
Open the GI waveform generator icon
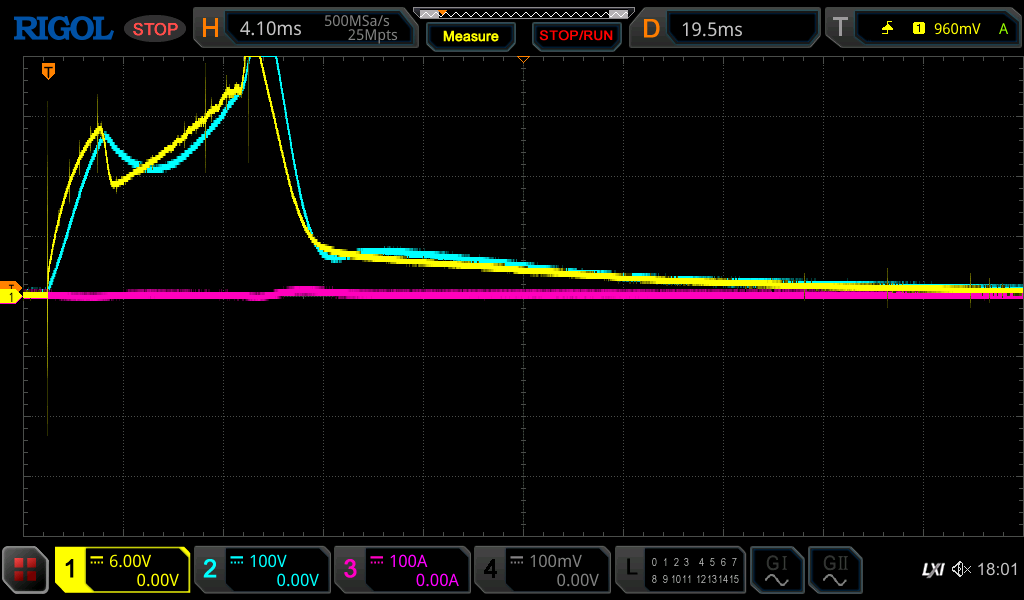tap(776, 570)
